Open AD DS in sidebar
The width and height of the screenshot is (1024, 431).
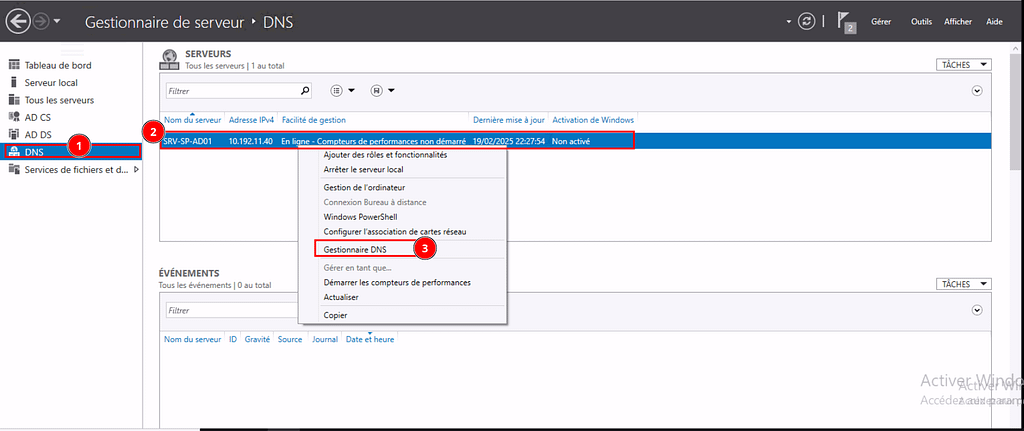pyautogui.click(x=38, y=134)
